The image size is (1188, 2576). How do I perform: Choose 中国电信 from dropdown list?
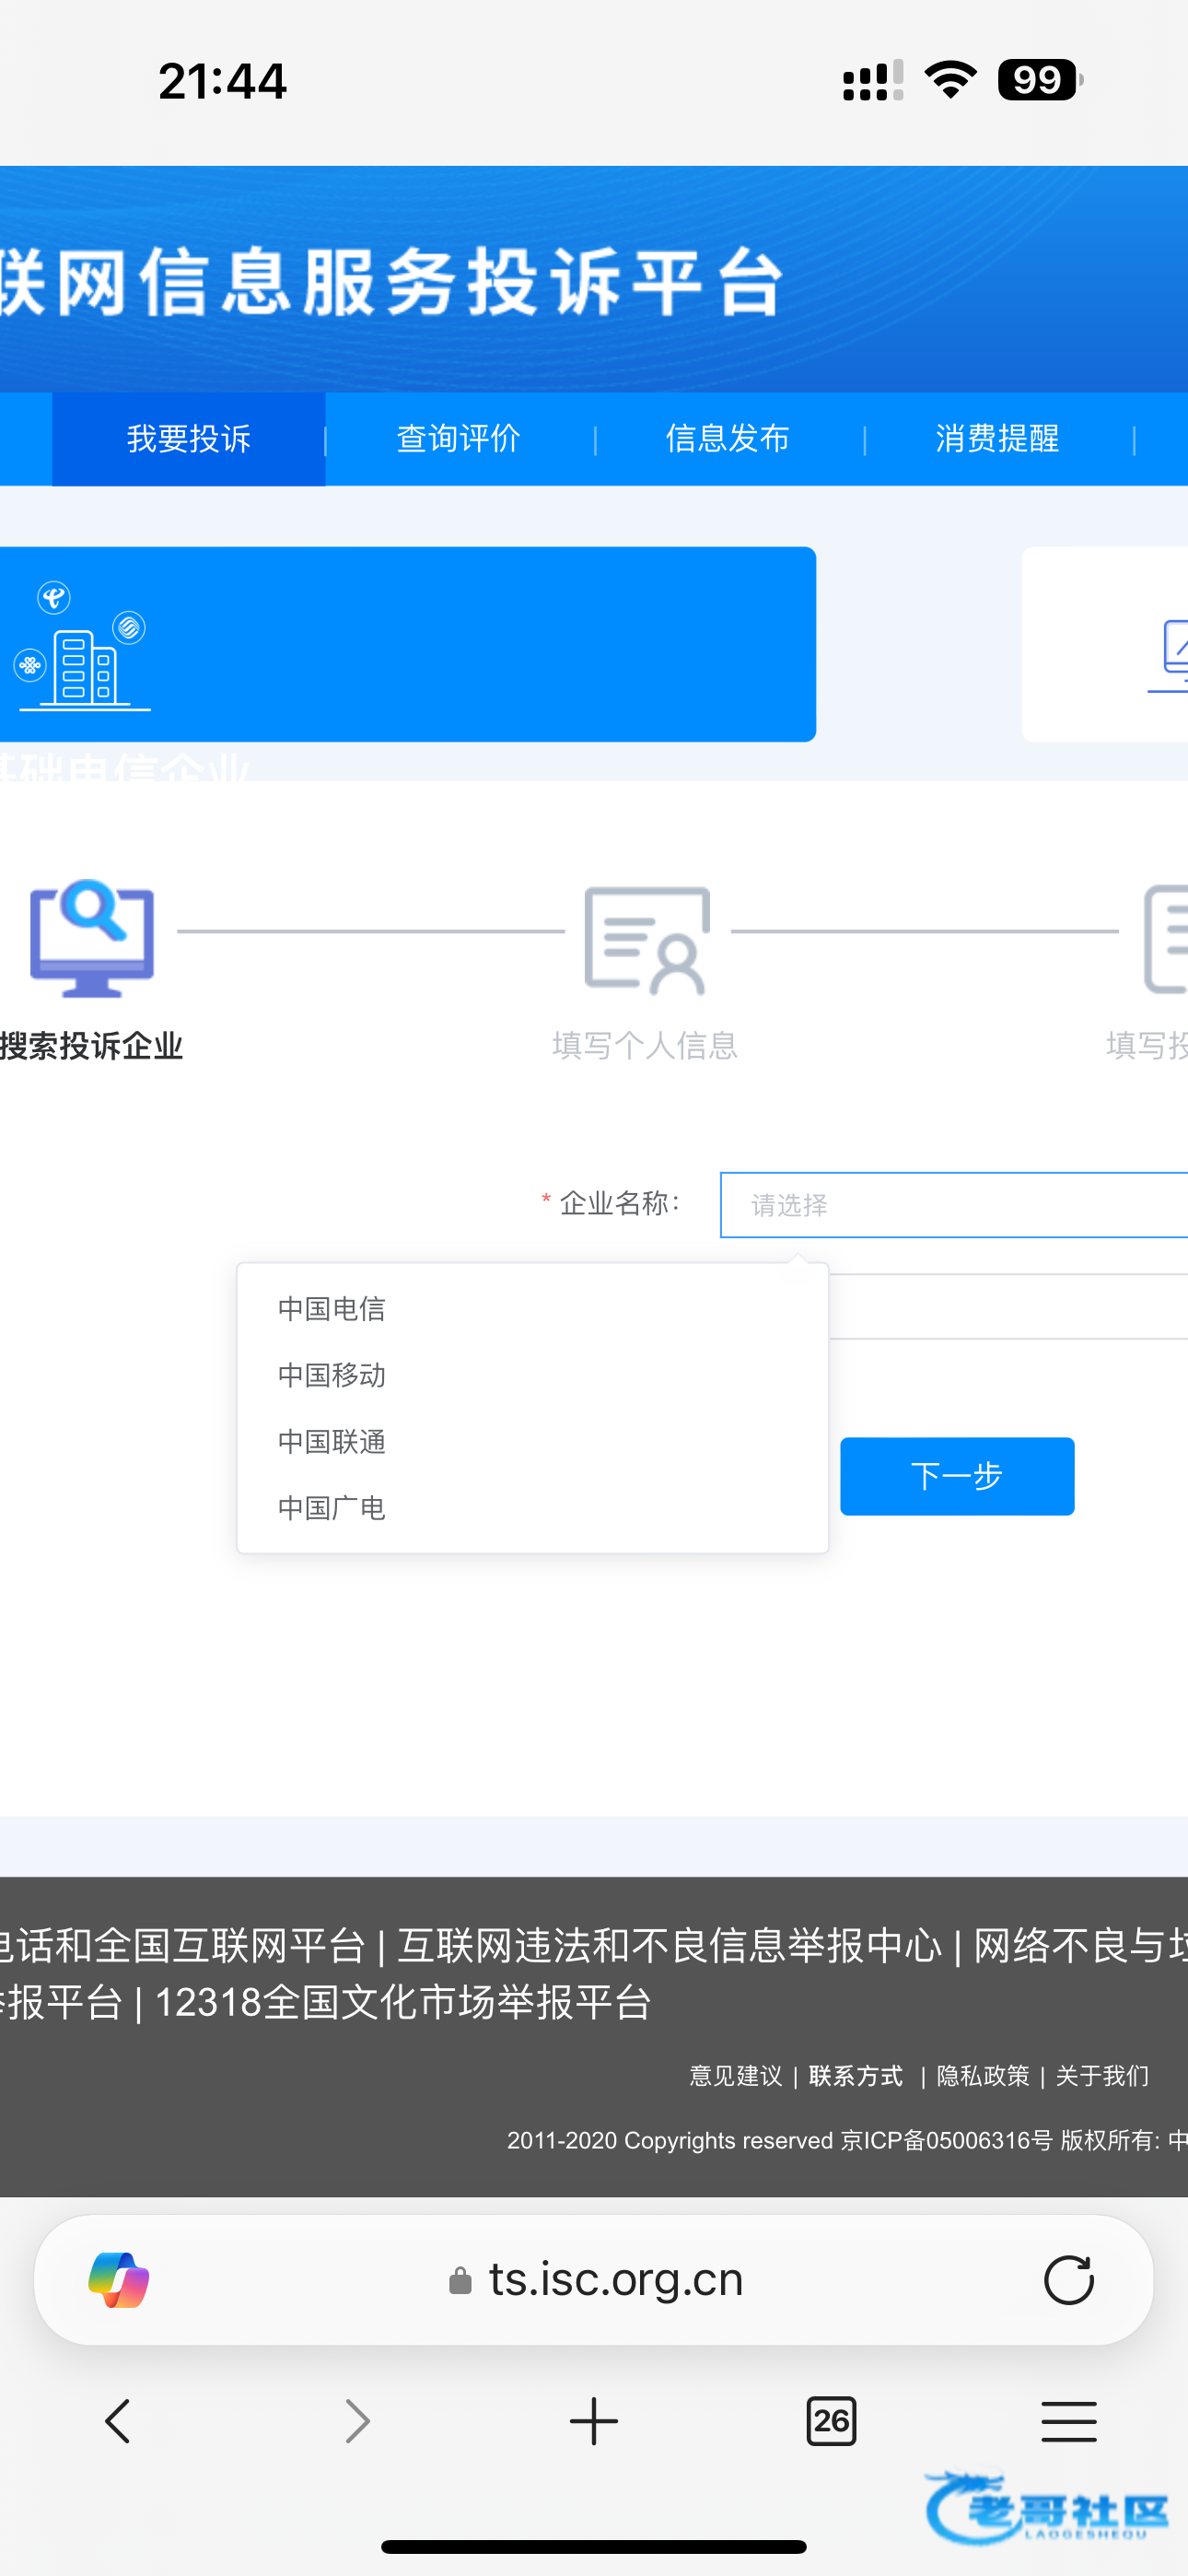pos(332,1309)
